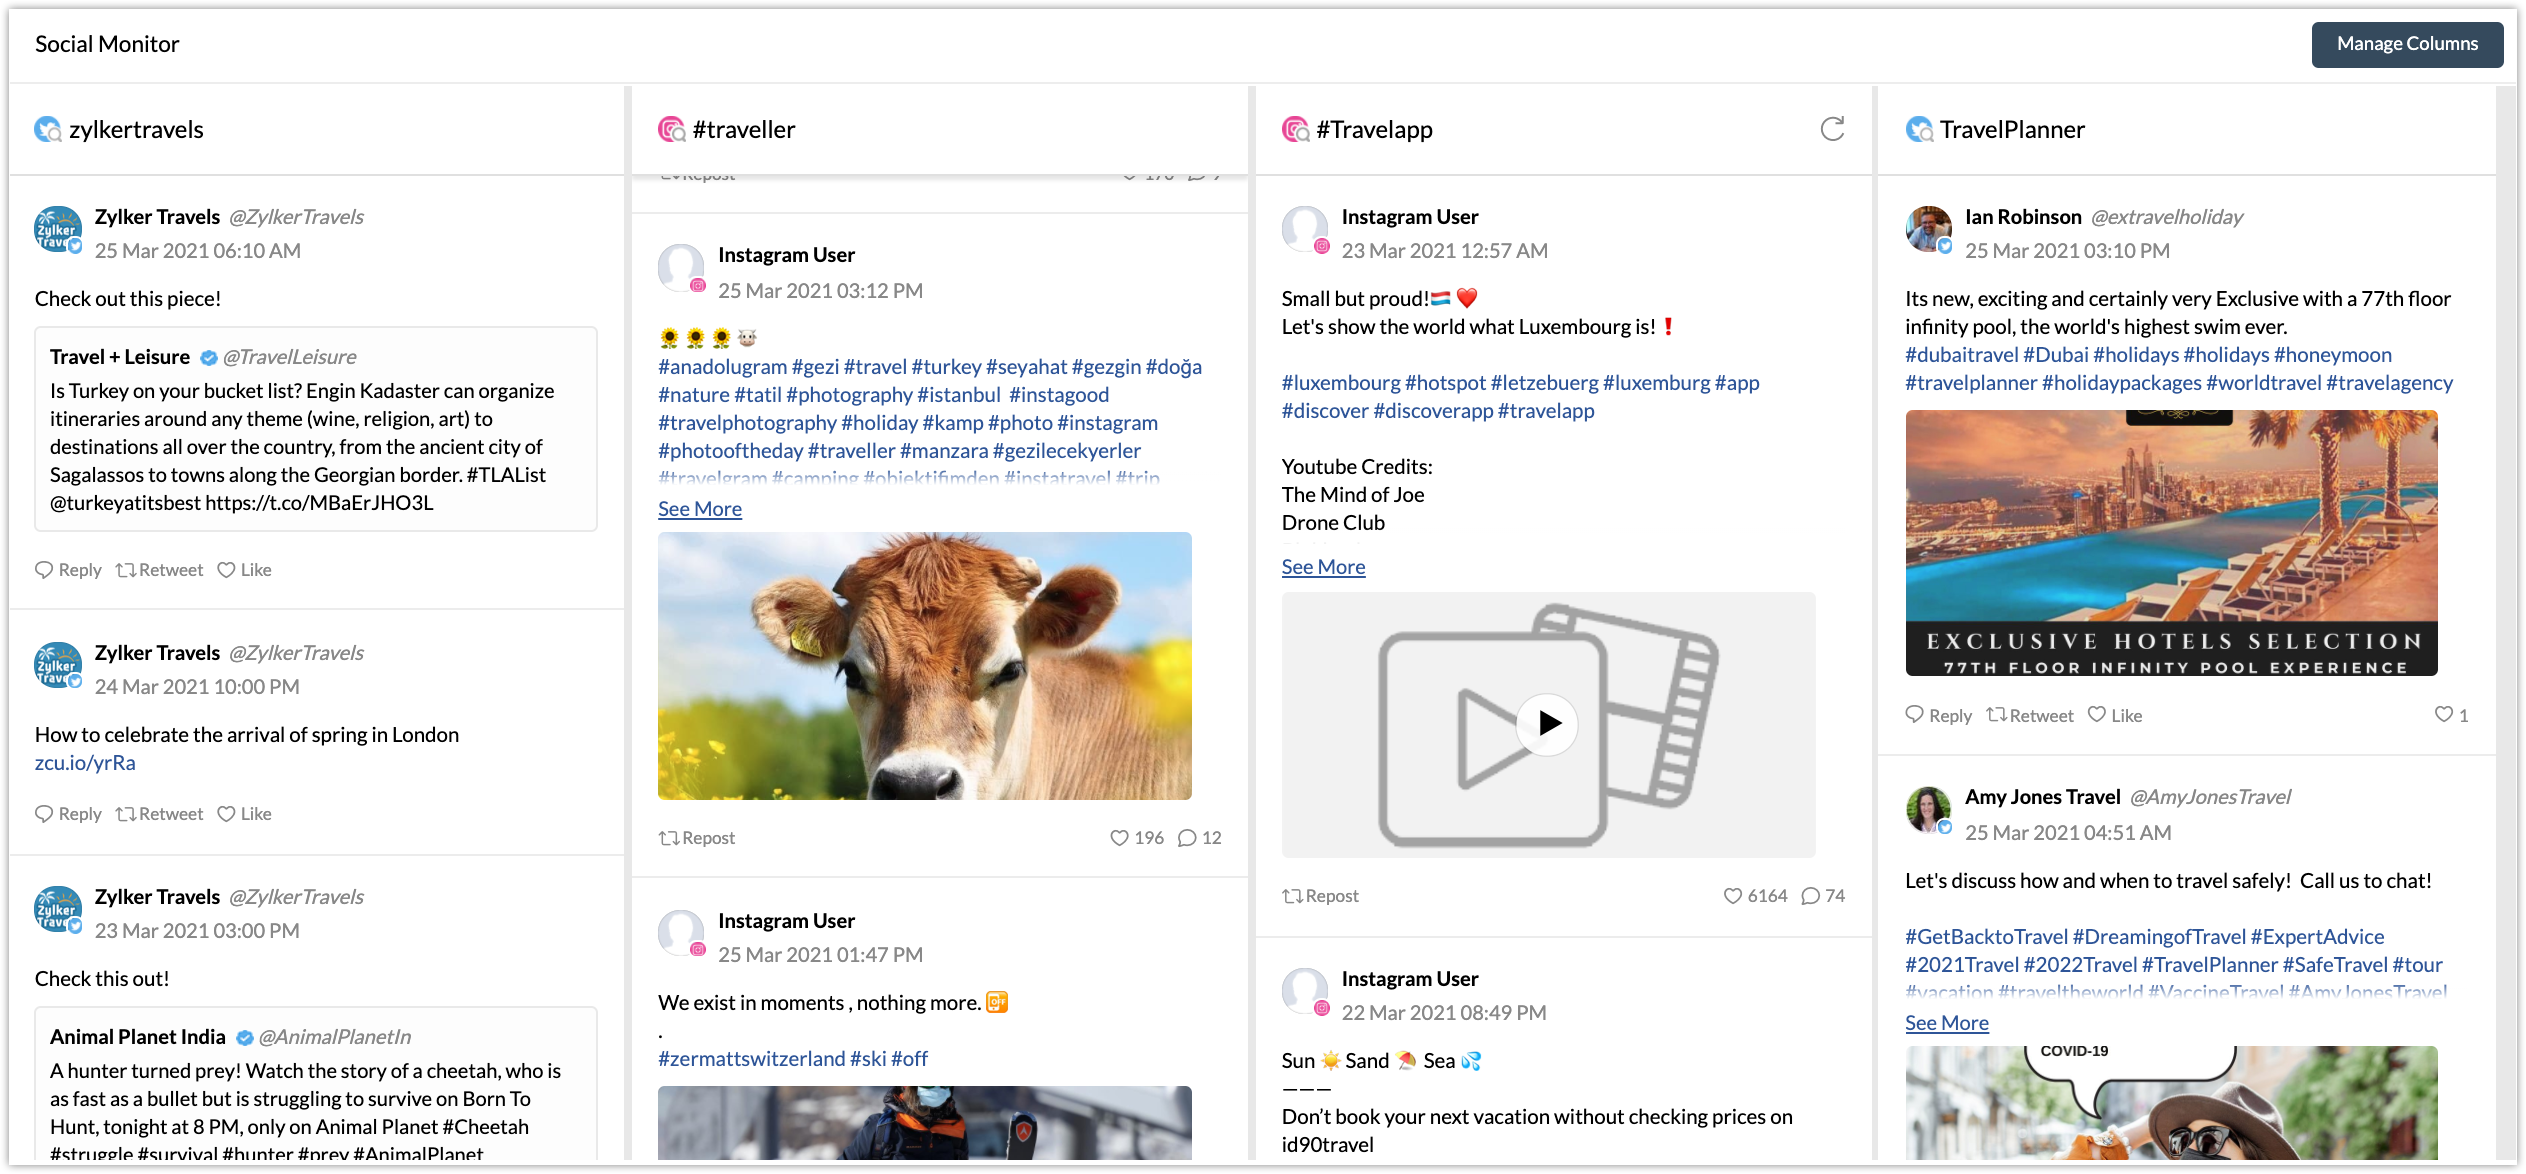2526x1174 pixels.
Task: Open 74 comments on Luxembourg post
Action: tap(1822, 896)
